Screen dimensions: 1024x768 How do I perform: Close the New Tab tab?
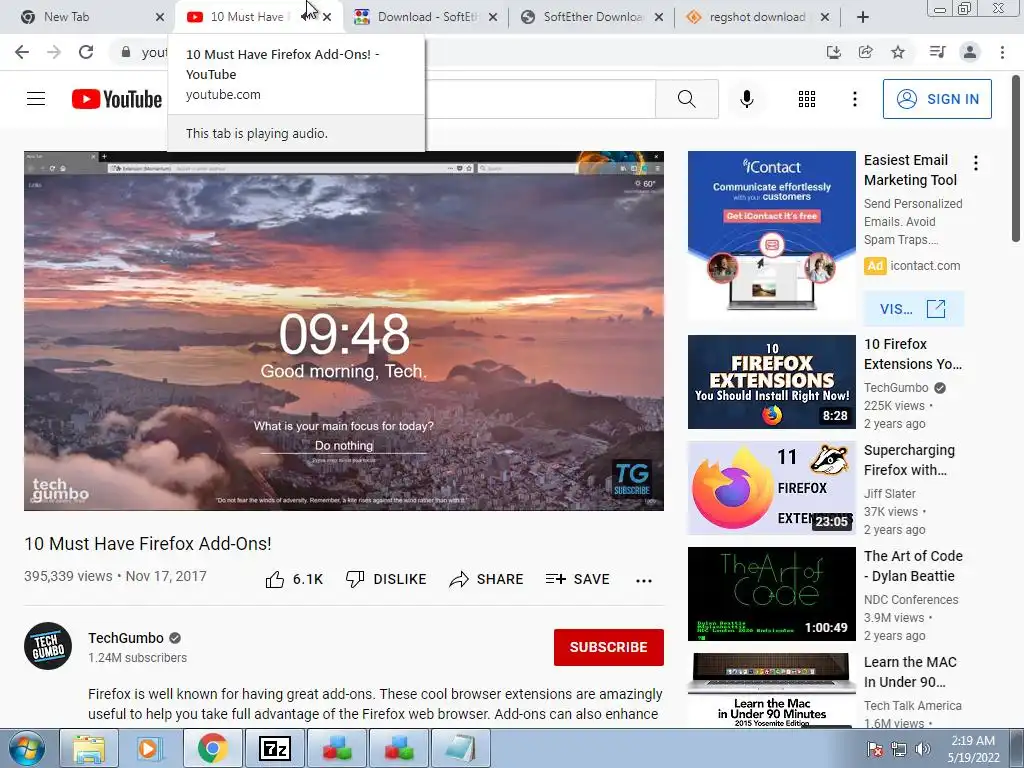point(160,18)
